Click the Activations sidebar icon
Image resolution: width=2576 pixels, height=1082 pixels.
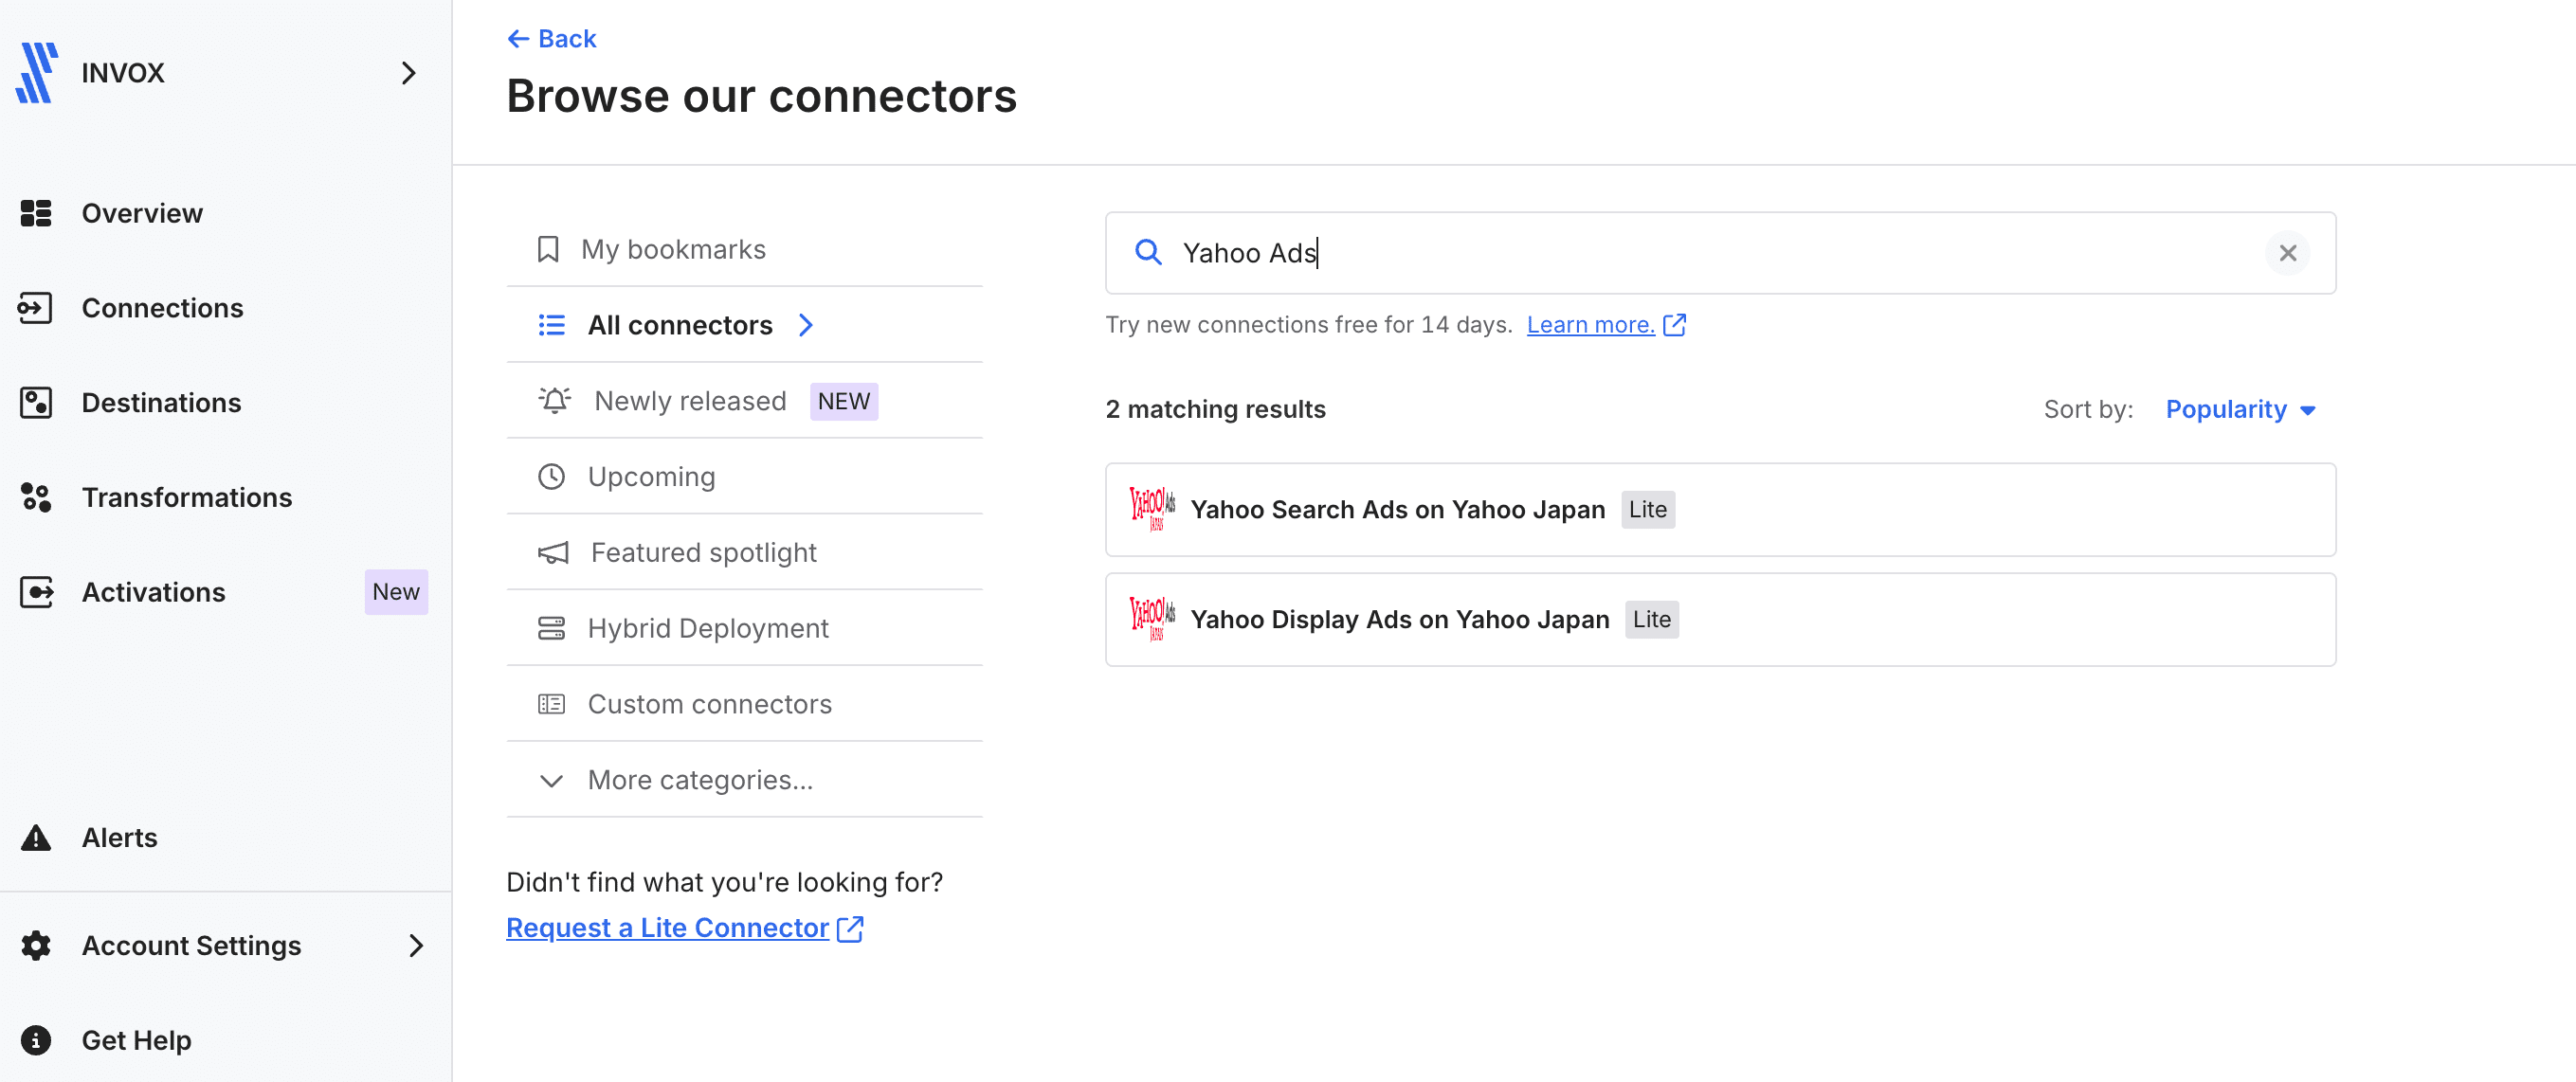click(x=36, y=592)
